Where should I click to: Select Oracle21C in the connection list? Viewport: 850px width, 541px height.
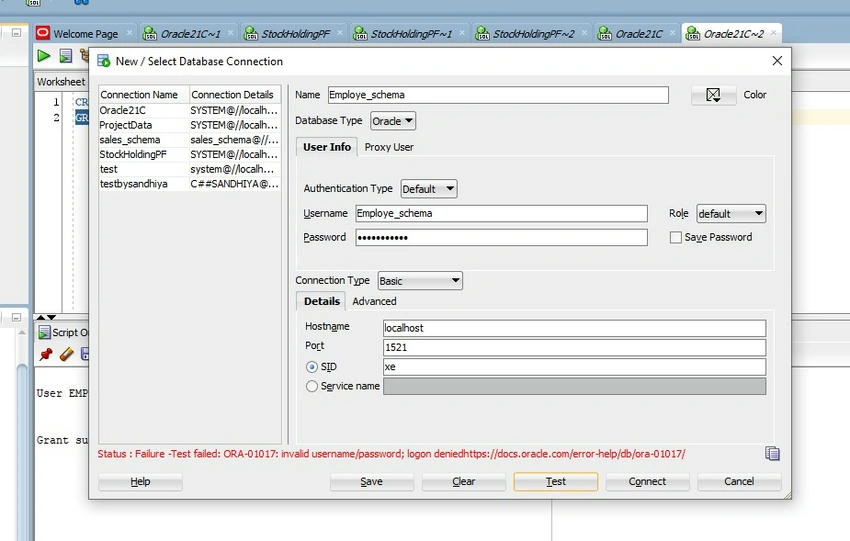click(189, 111)
